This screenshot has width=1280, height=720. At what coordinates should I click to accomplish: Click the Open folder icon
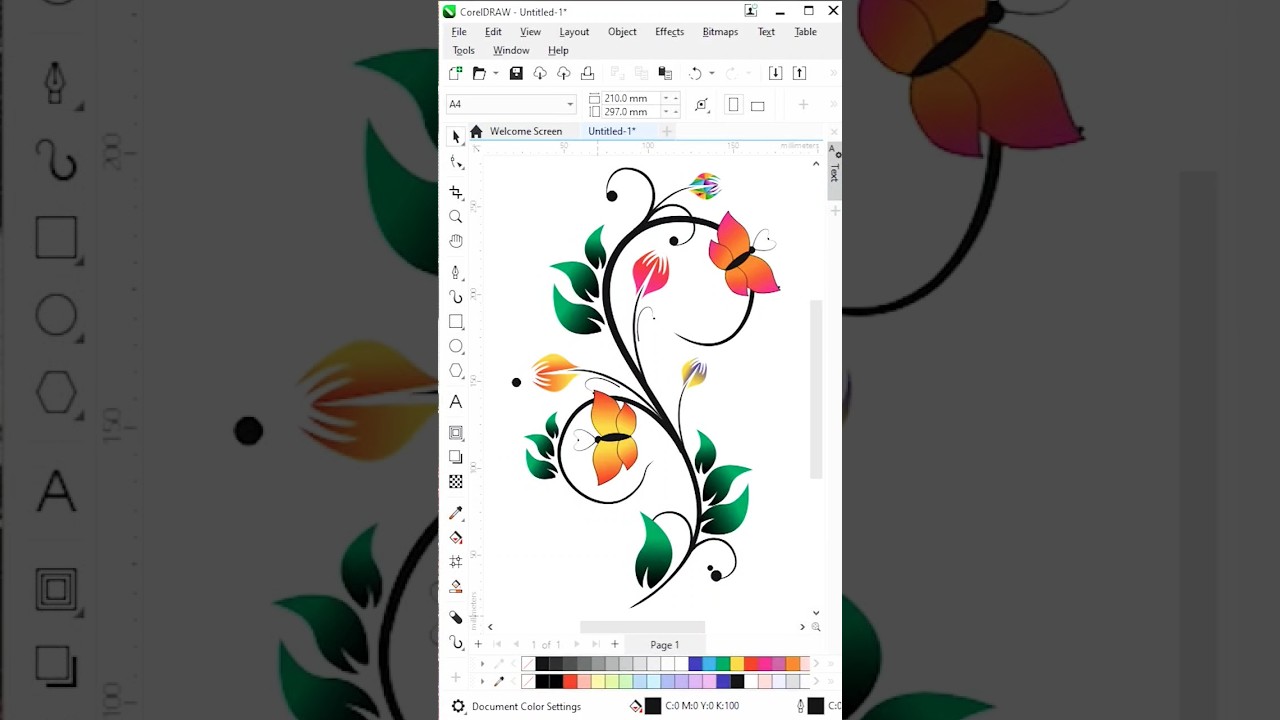pyautogui.click(x=479, y=73)
